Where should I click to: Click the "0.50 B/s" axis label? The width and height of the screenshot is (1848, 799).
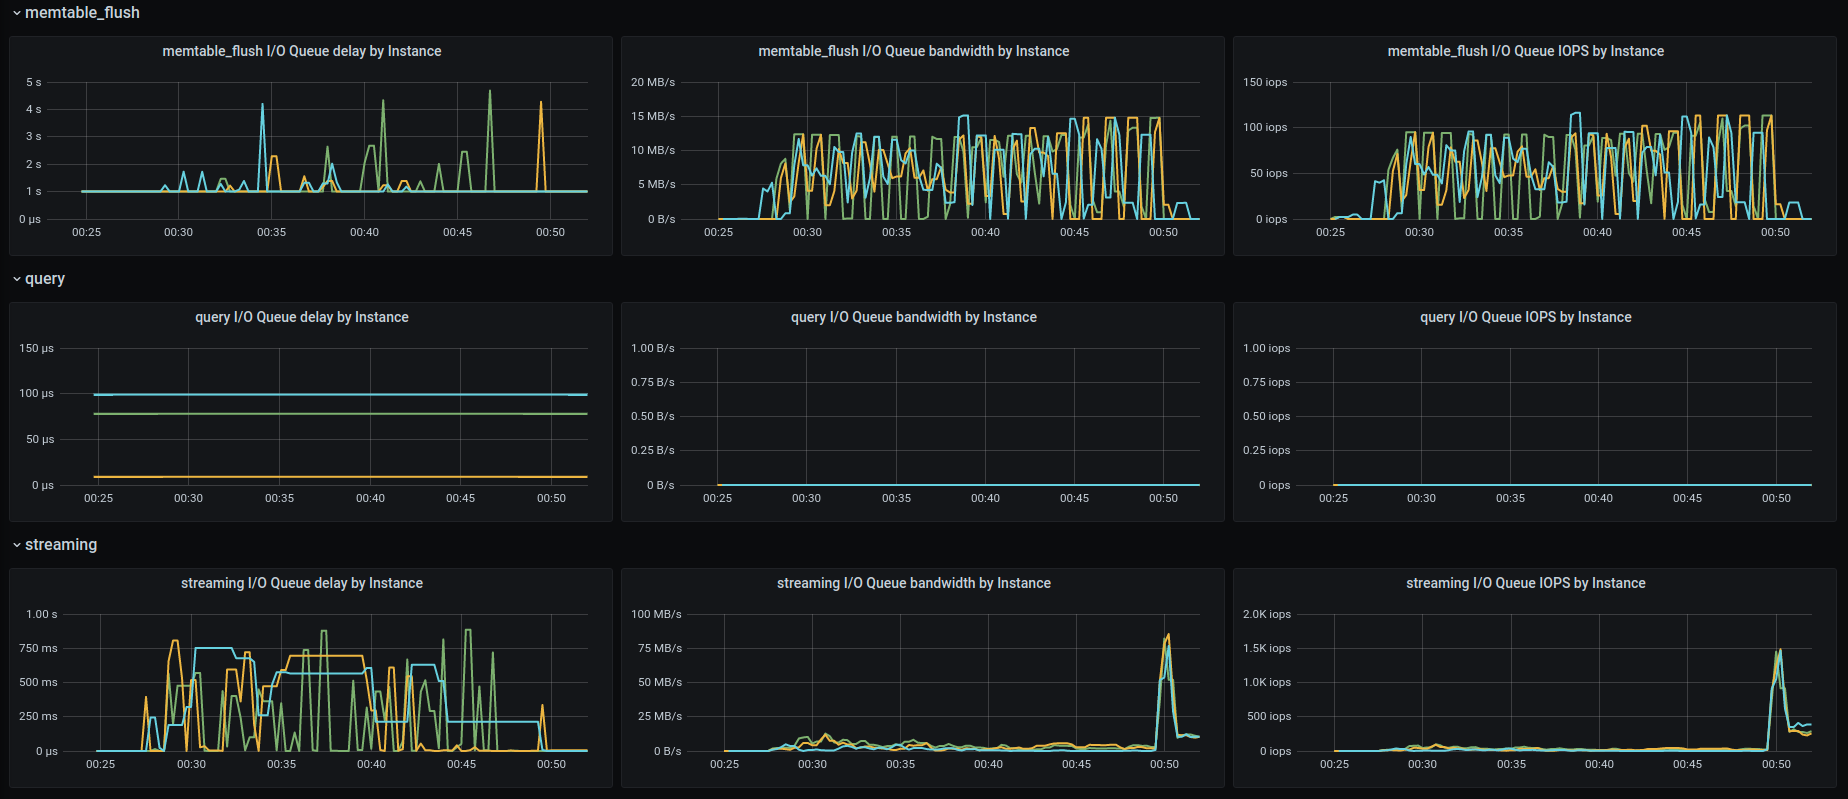point(653,416)
